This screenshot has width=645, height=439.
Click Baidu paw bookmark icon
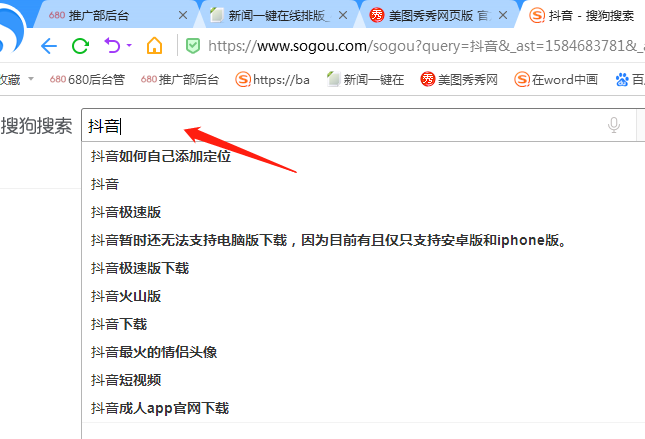622,79
